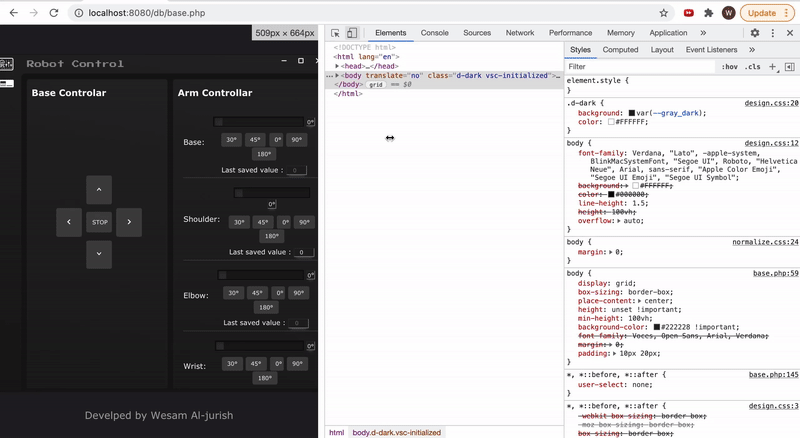View site information icon
Screen dimensions: 800x438
(79, 13)
